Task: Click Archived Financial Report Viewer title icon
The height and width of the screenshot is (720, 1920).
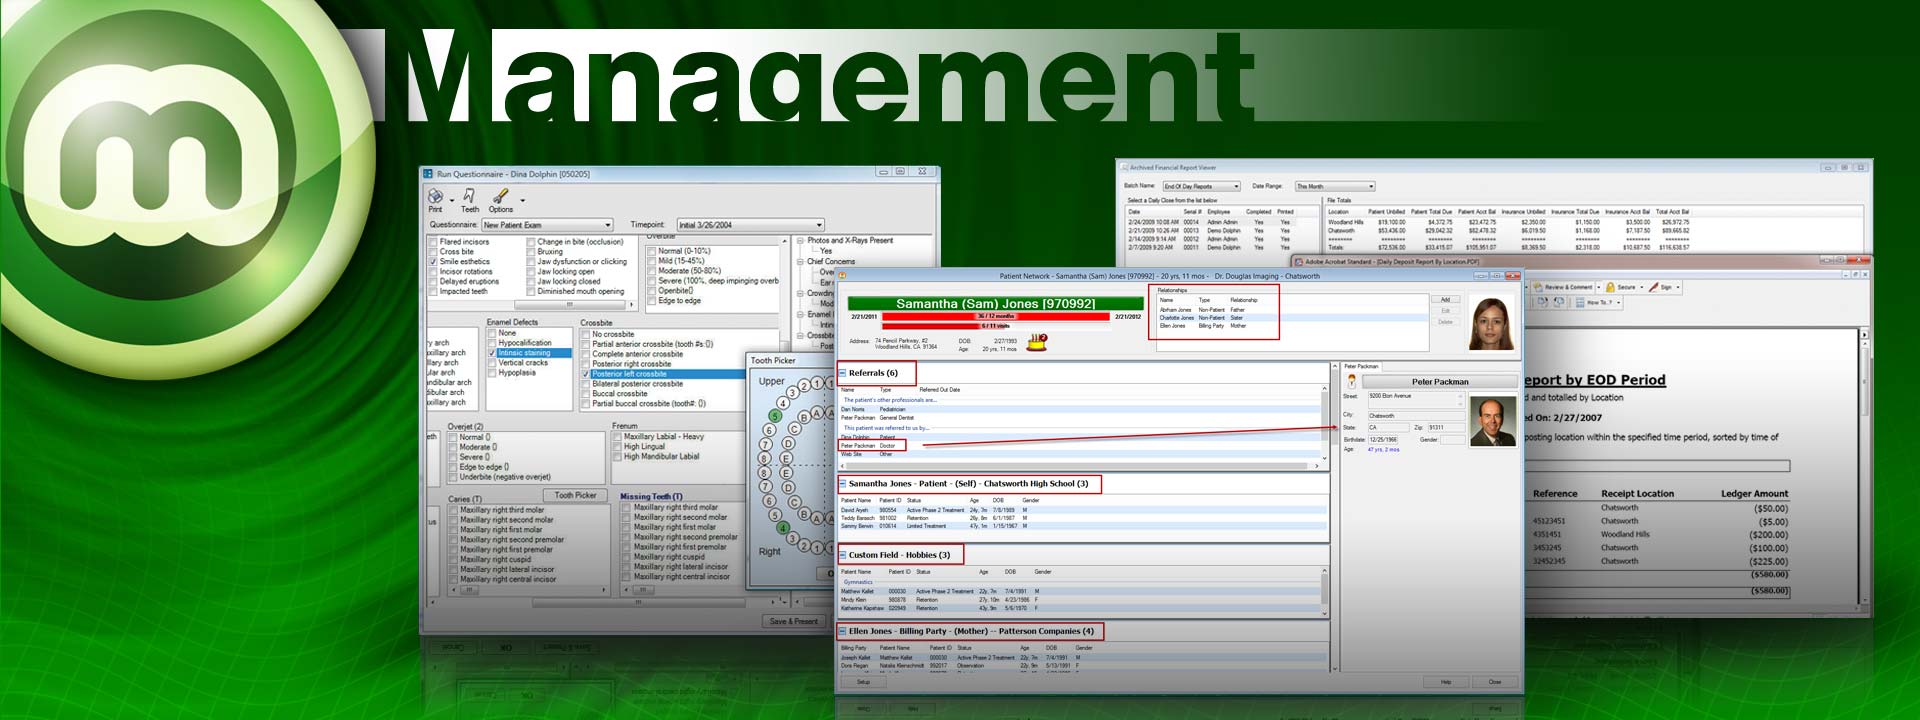Action: point(1123,168)
